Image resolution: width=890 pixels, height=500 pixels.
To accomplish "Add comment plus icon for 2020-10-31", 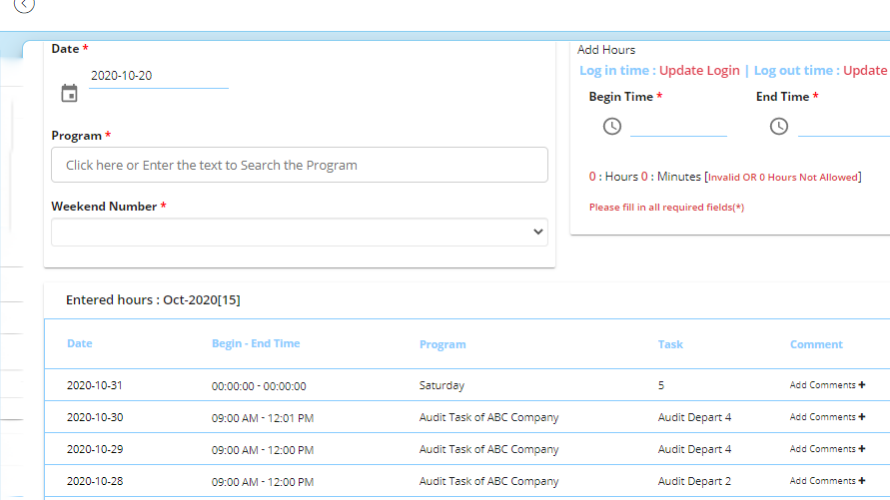I will point(861,385).
